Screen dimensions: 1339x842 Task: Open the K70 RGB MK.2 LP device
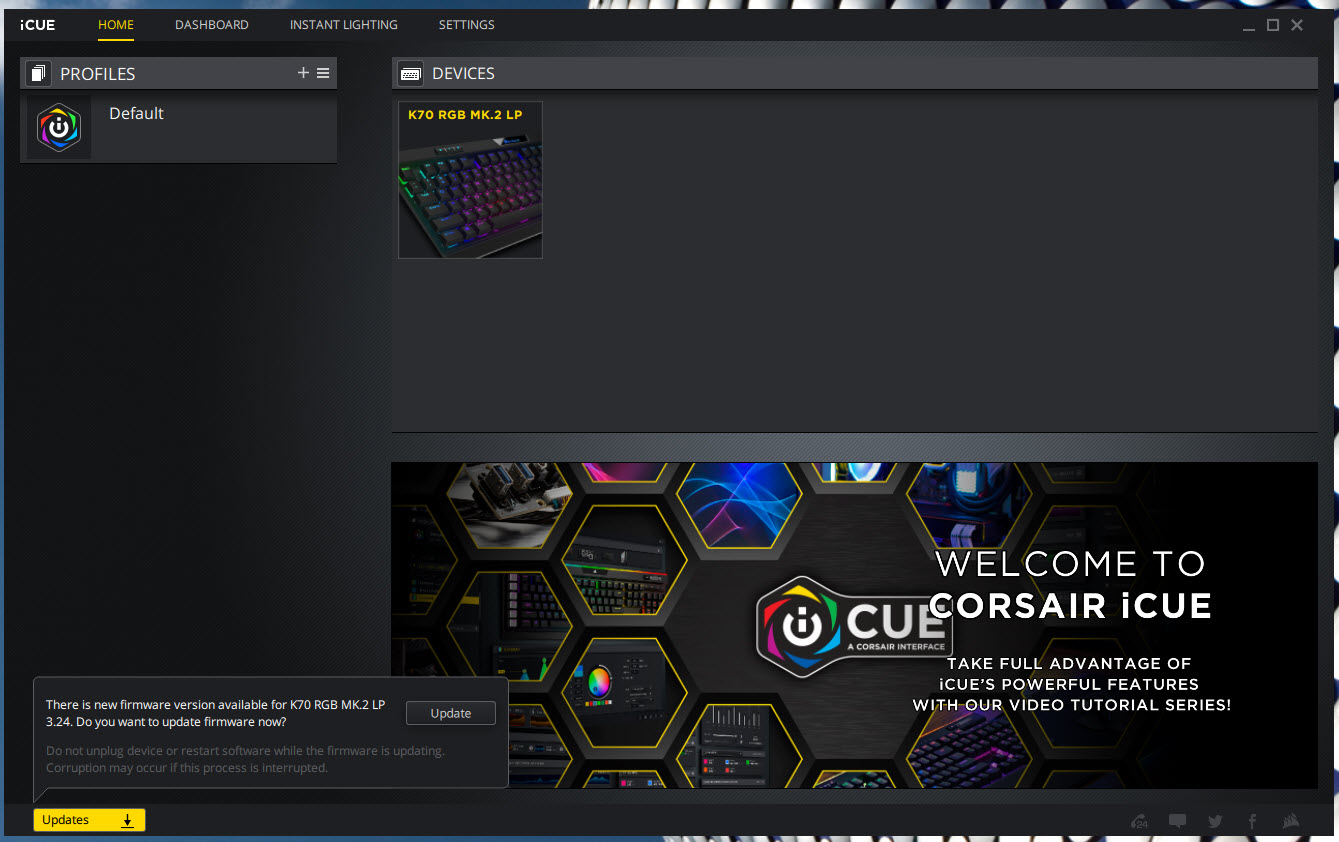470,180
